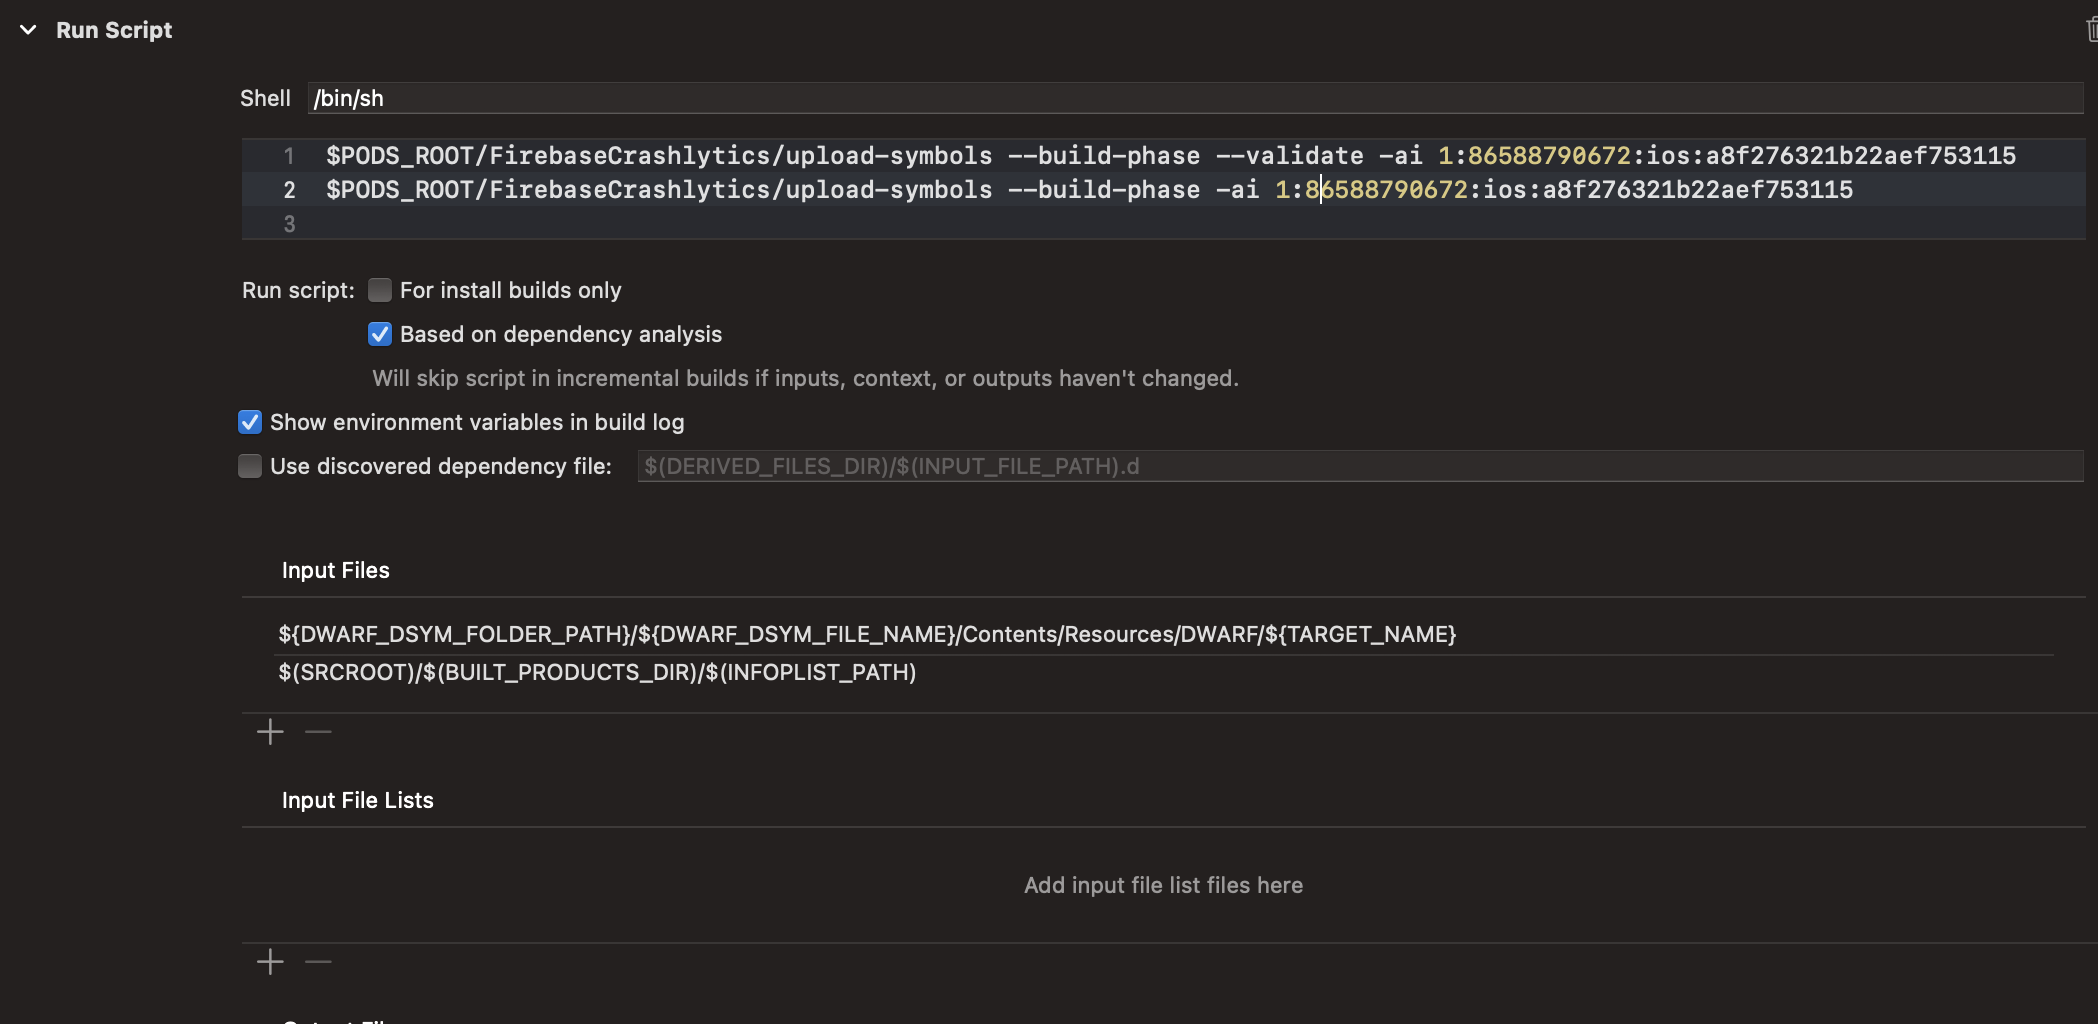Screen dimensions: 2098x1024
Task: Click the discovered dependency file path field
Action: click(x=1360, y=466)
